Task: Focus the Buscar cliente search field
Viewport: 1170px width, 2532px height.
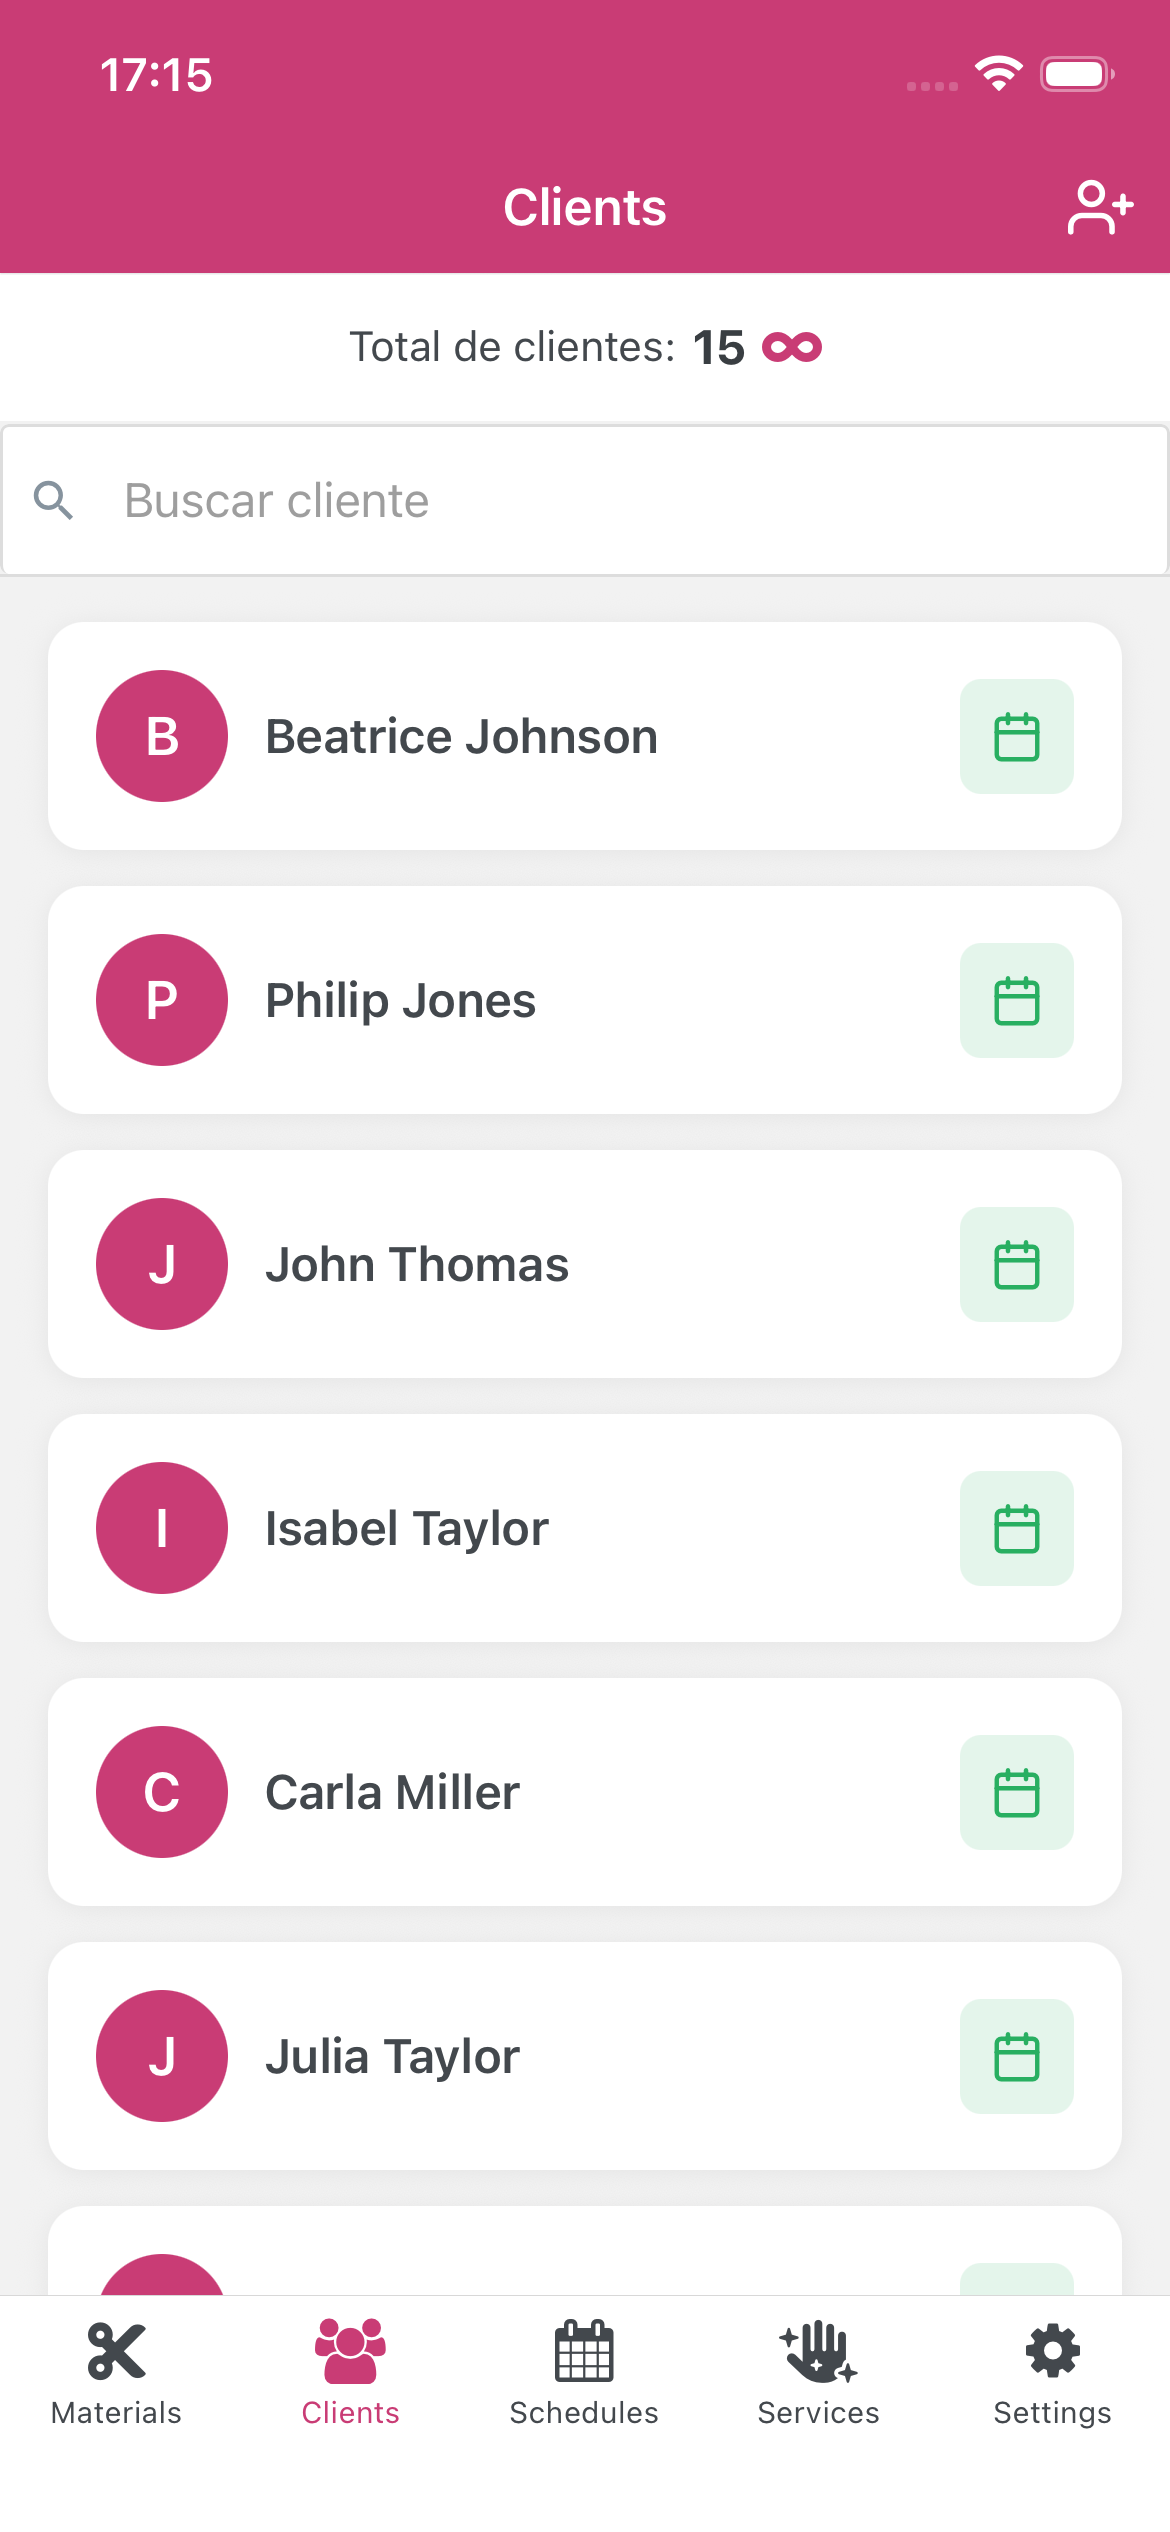Action: coord(600,500)
